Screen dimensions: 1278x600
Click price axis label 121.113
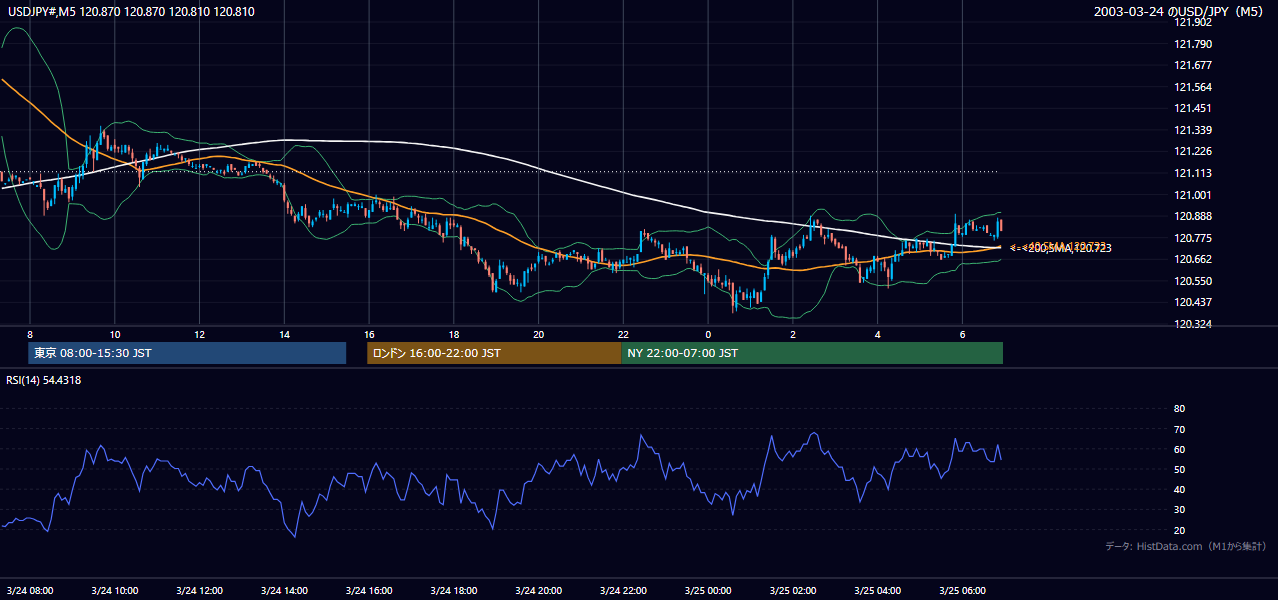1191,173
